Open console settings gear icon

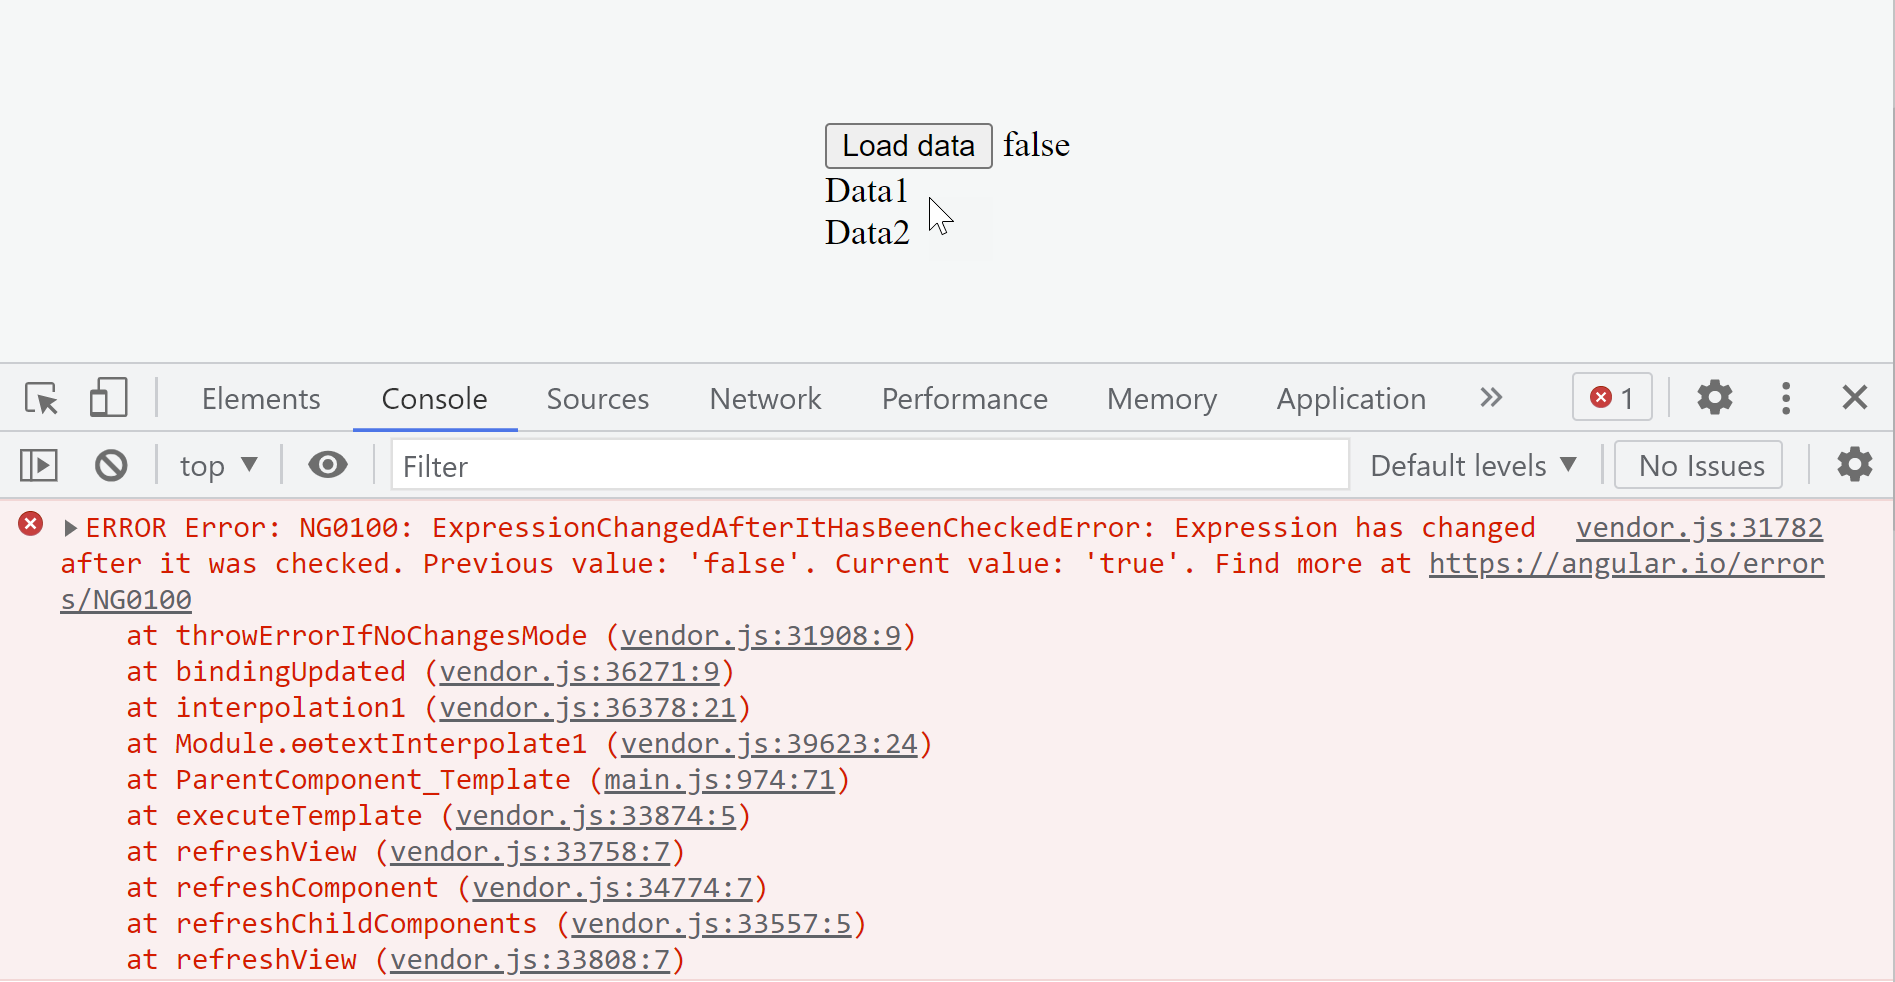(1855, 465)
